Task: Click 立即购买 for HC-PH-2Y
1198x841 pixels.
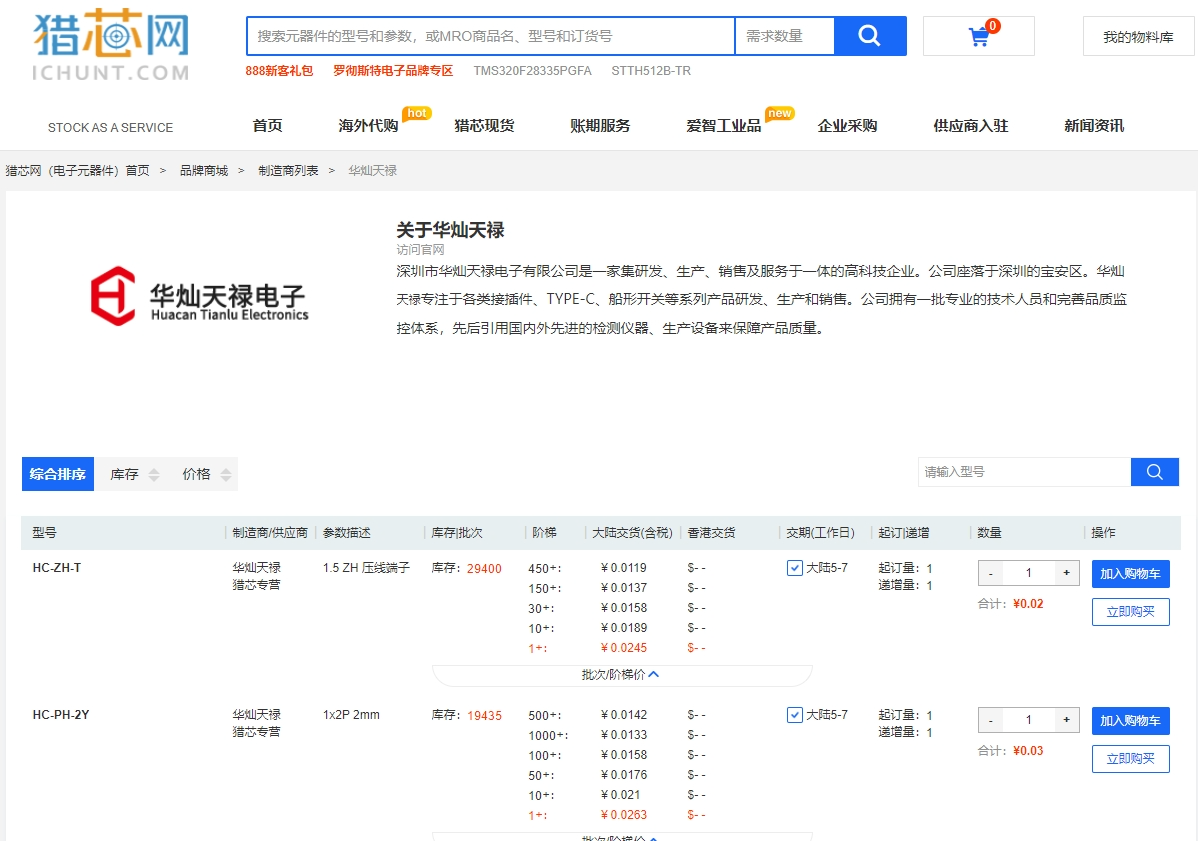Action: click(1131, 759)
